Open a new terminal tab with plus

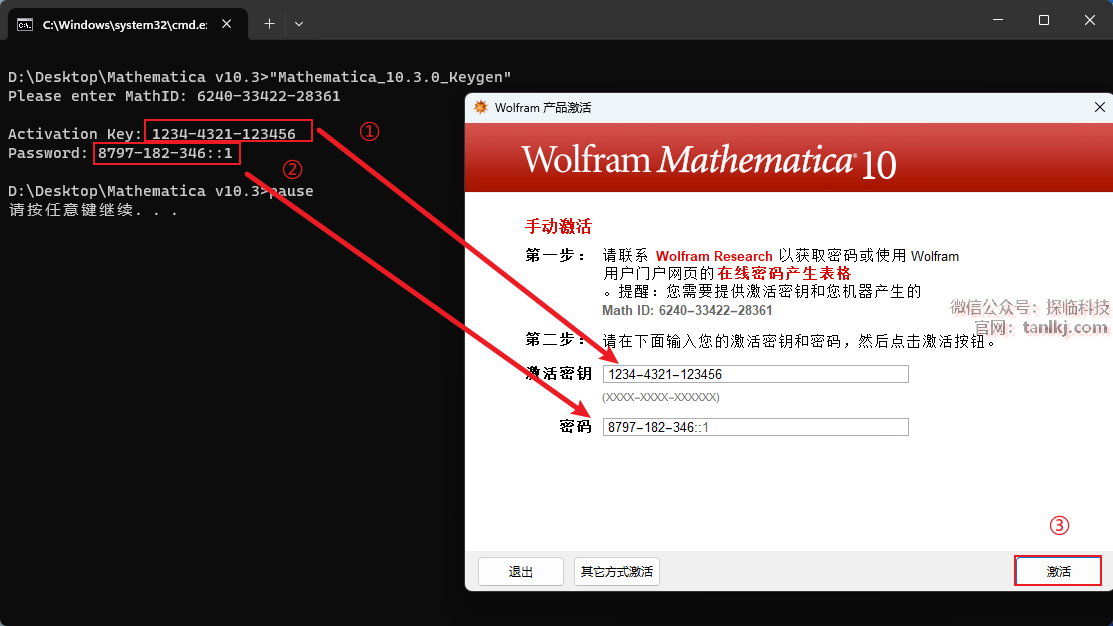click(x=269, y=24)
